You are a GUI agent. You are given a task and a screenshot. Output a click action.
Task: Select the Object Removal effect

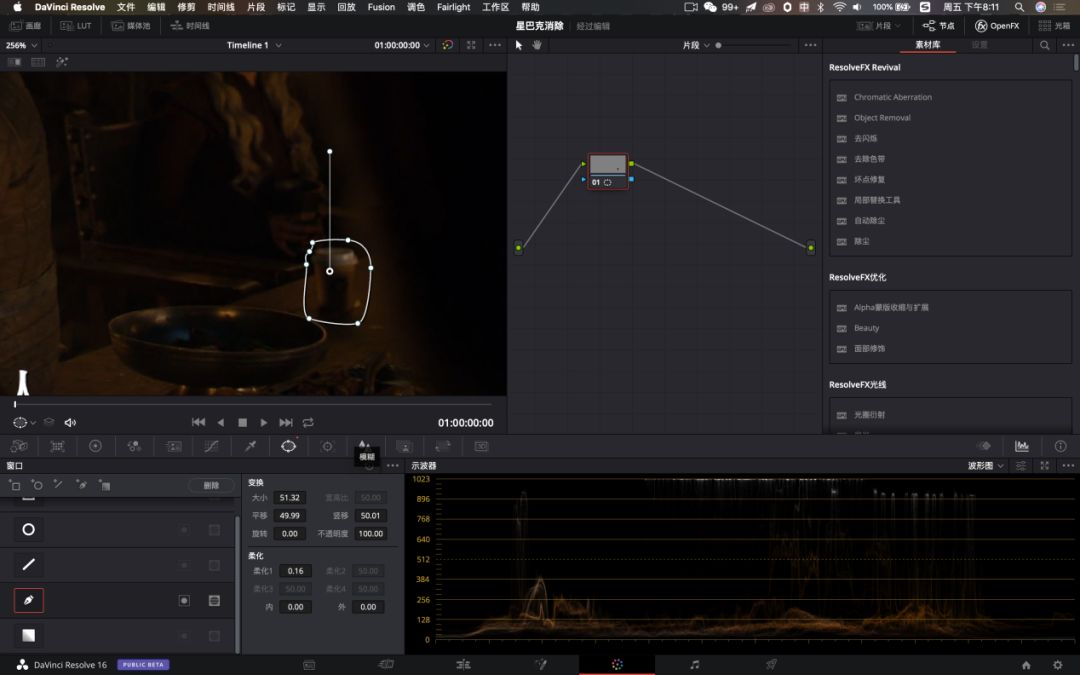(882, 118)
